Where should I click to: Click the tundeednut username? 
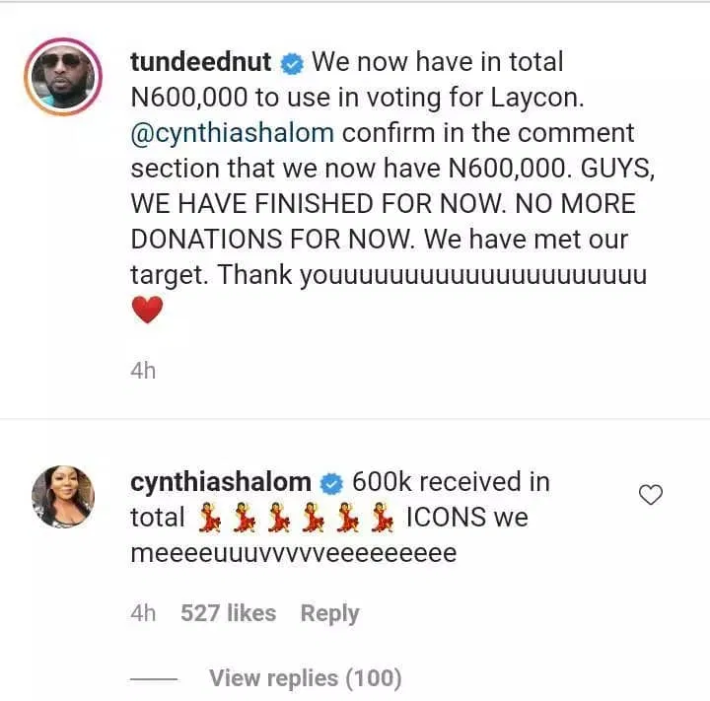201,62
